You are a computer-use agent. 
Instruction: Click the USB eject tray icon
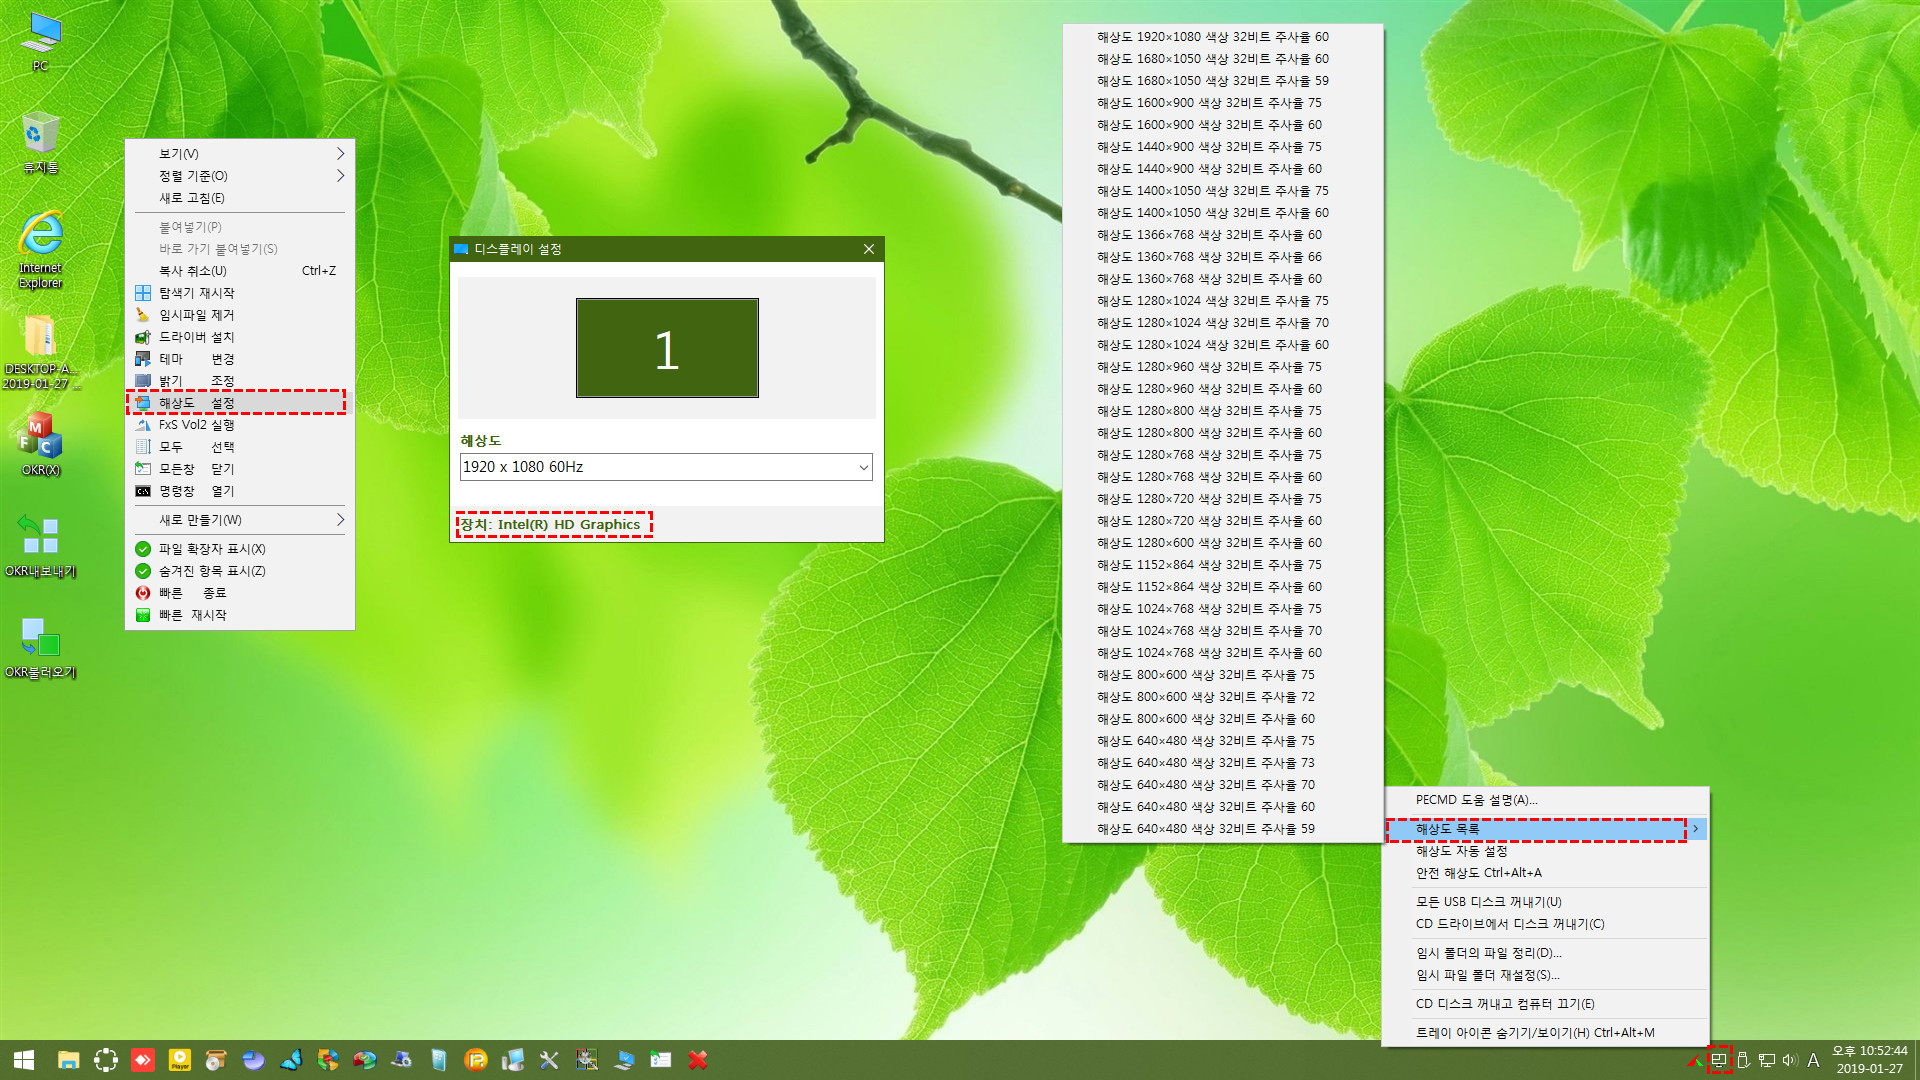[1743, 1060]
